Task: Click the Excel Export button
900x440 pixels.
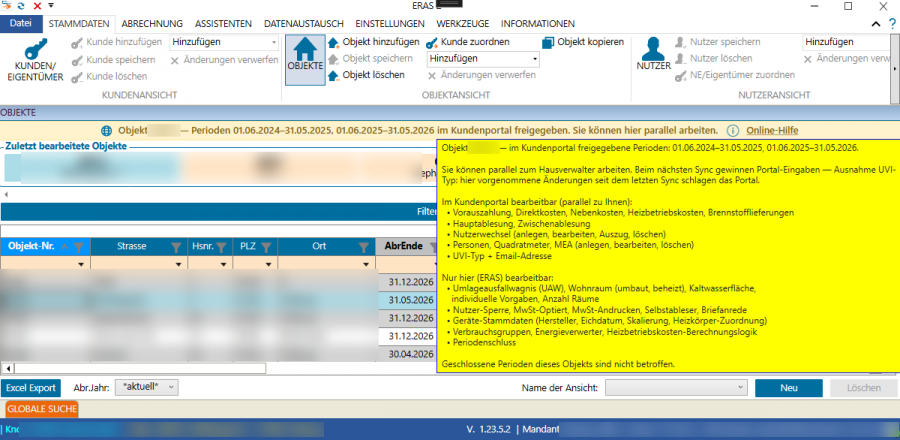Action: coord(31,388)
